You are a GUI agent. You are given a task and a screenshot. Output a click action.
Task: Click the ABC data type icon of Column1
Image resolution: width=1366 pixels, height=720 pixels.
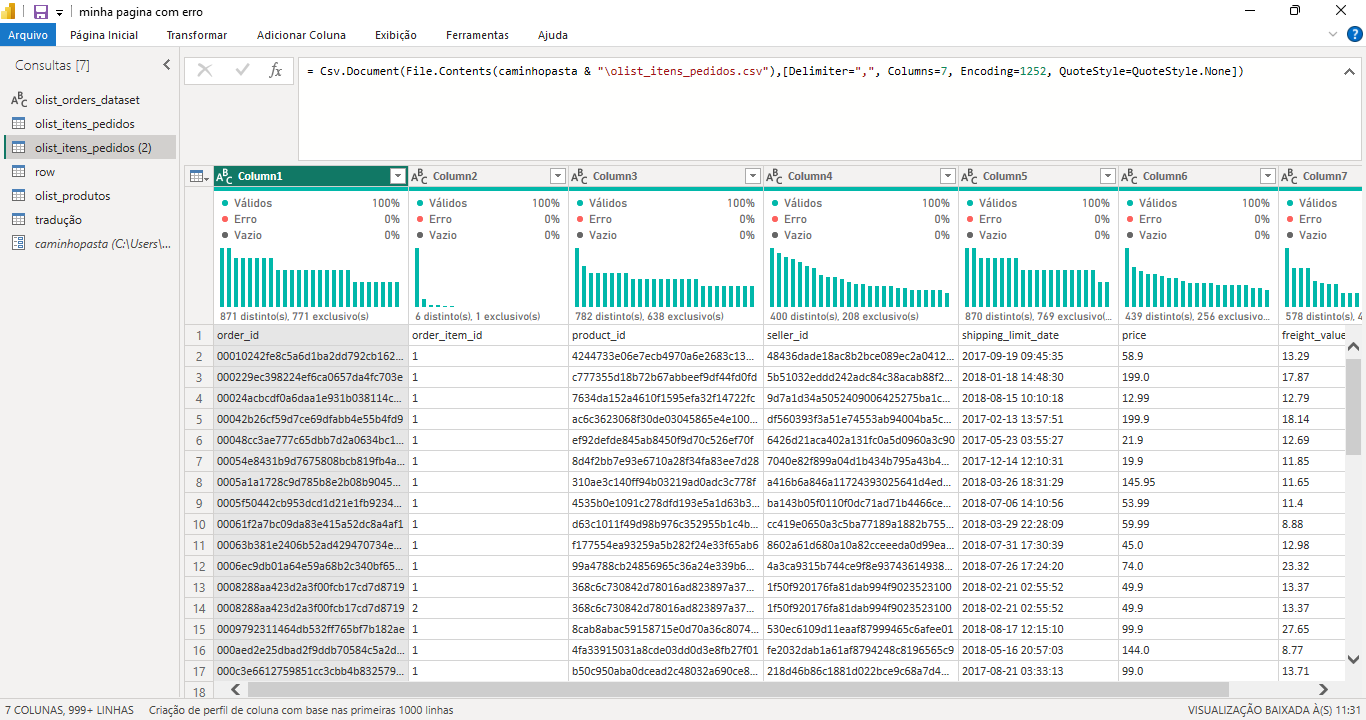click(225, 176)
